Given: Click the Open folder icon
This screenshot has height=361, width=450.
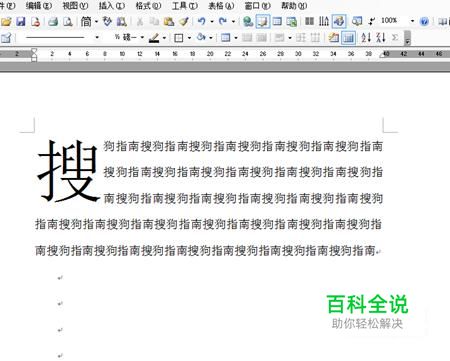Looking at the screenshot, I should click(6, 22).
